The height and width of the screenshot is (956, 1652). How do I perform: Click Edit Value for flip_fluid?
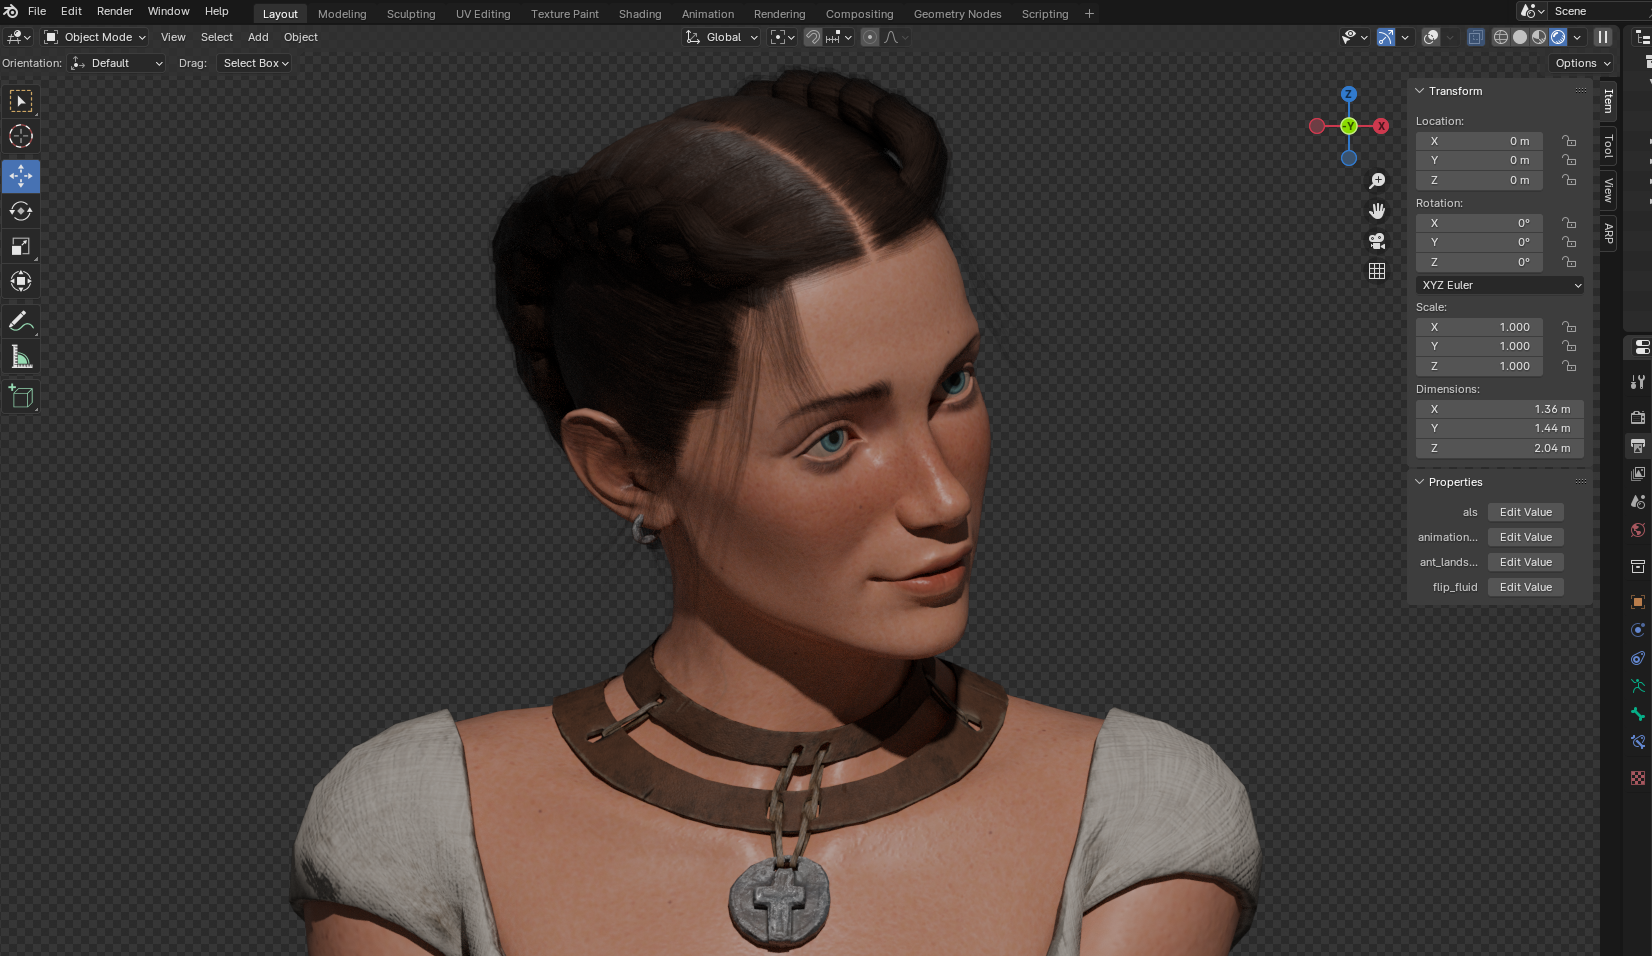pyautogui.click(x=1525, y=587)
